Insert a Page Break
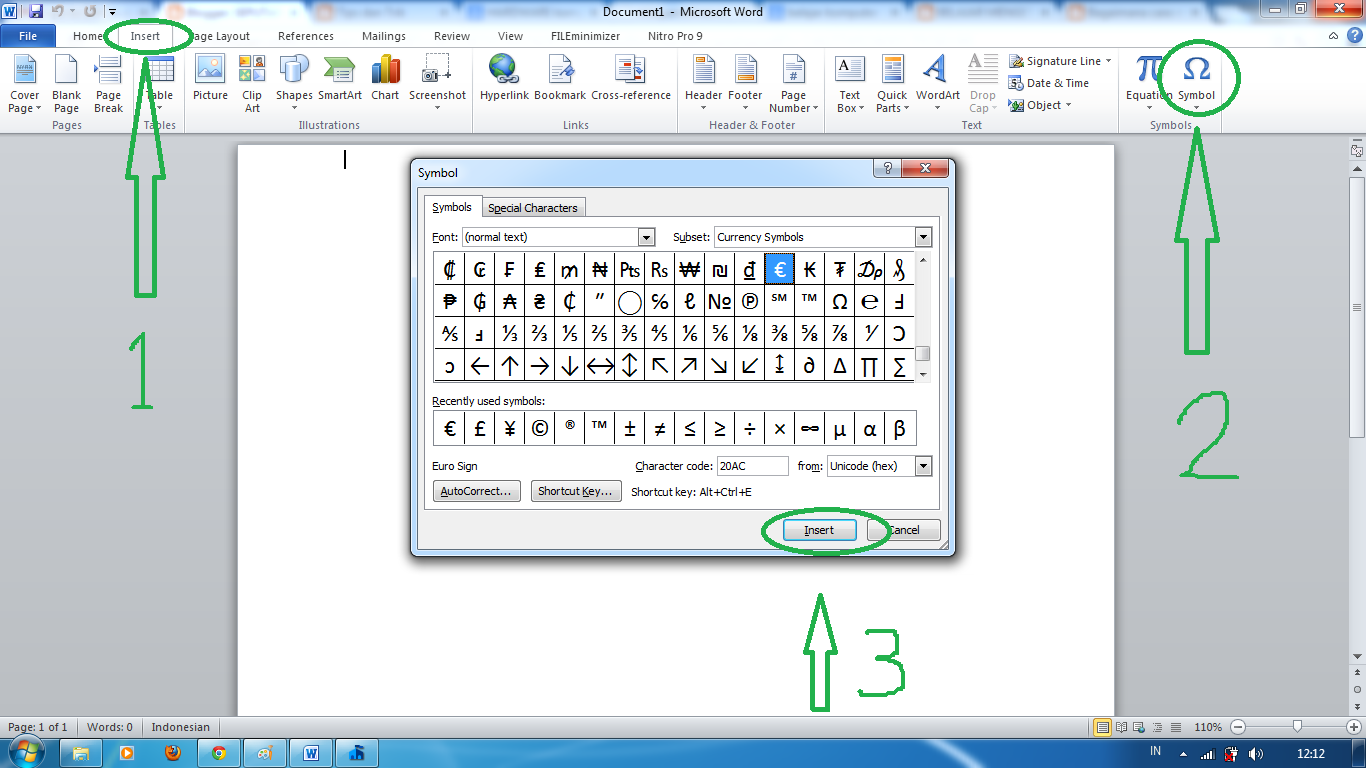Viewport: 1366px width, 768px height. point(108,84)
